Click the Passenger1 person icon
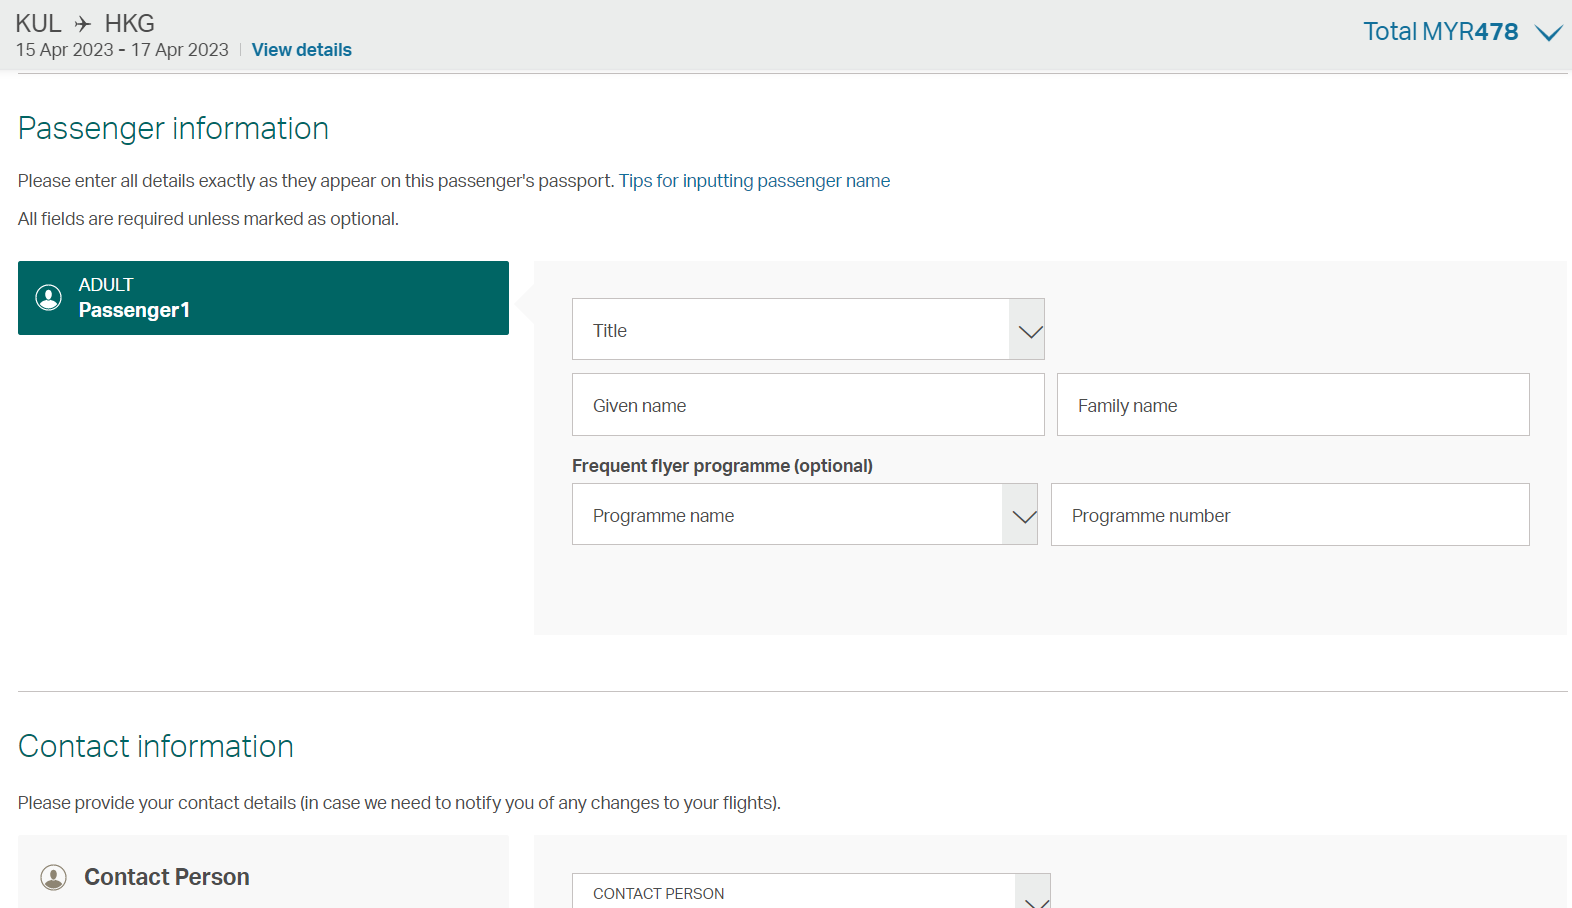 click(49, 297)
